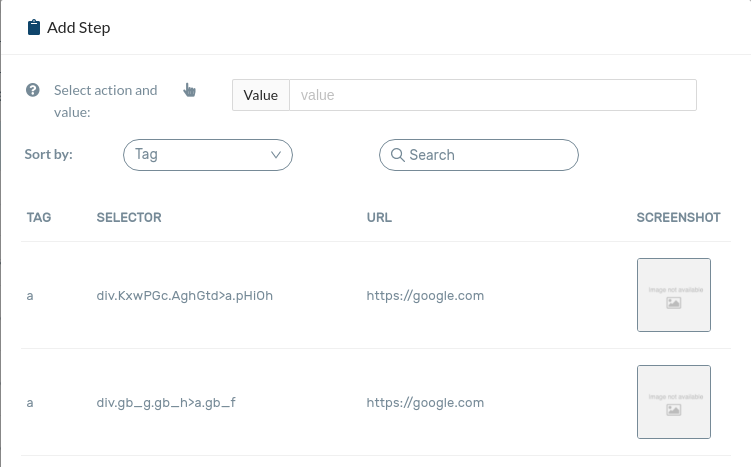Click the Value label button
The height and width of the screenshot is (467, 751).
(261, 95)
